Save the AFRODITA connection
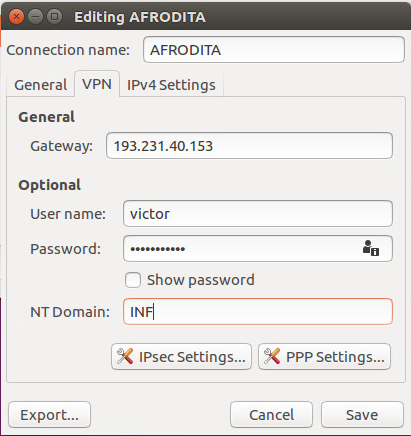The height and width of the screenshot is (436, 411). pos(362,415)
